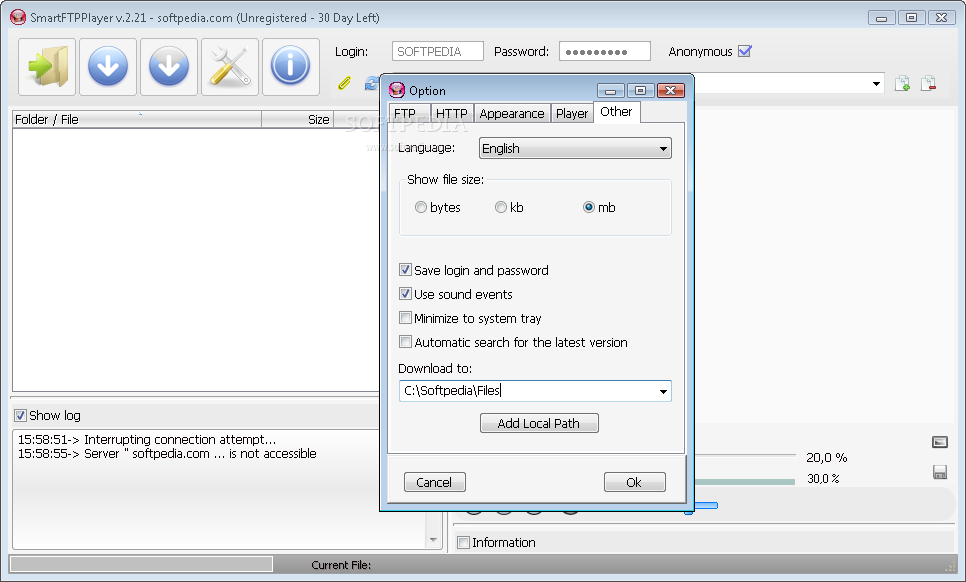Check the Information checkbox
Image resolution: width=966 pixels, height=582 pixels.
(x=463, y=543)
